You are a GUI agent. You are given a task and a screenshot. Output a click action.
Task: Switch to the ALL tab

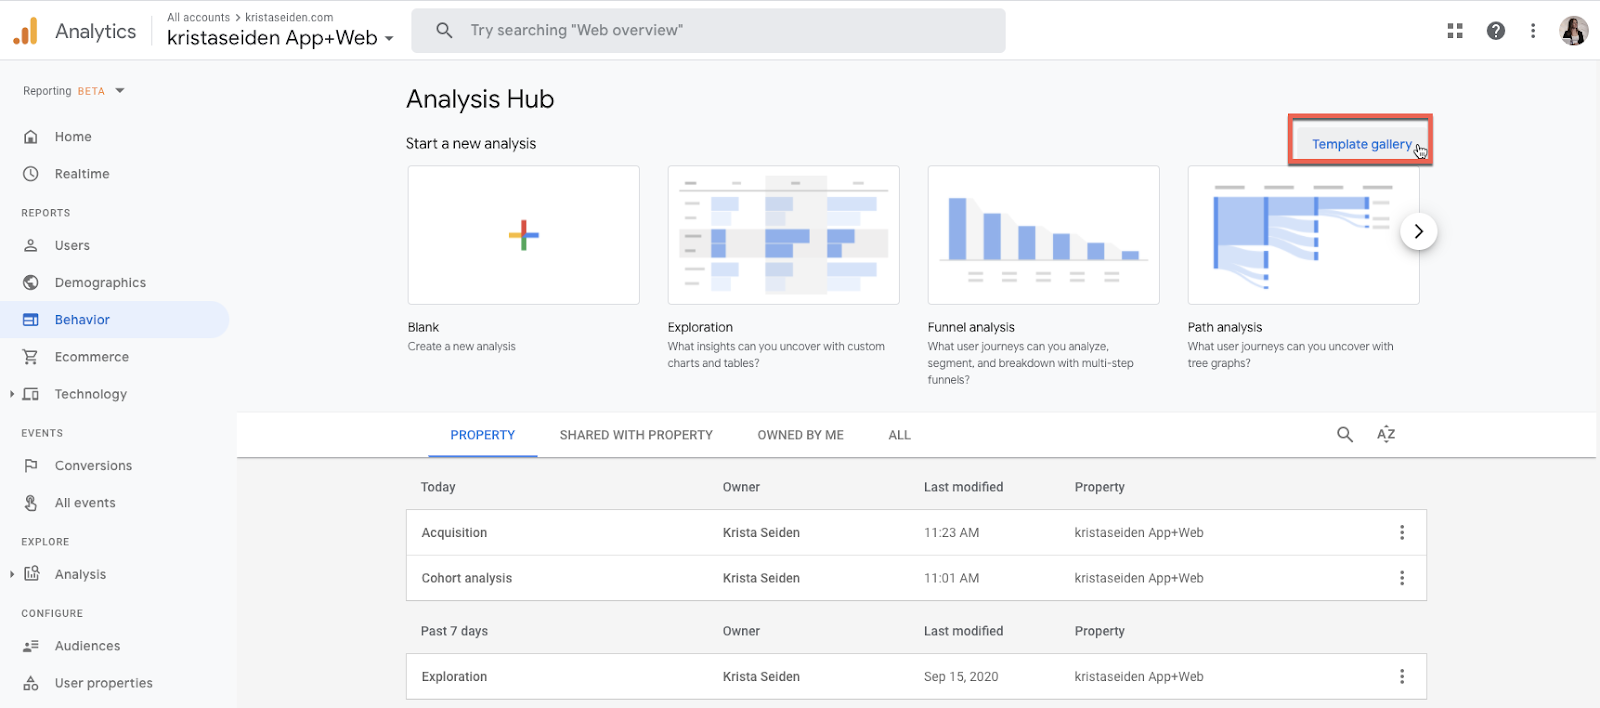coord(900,435)
